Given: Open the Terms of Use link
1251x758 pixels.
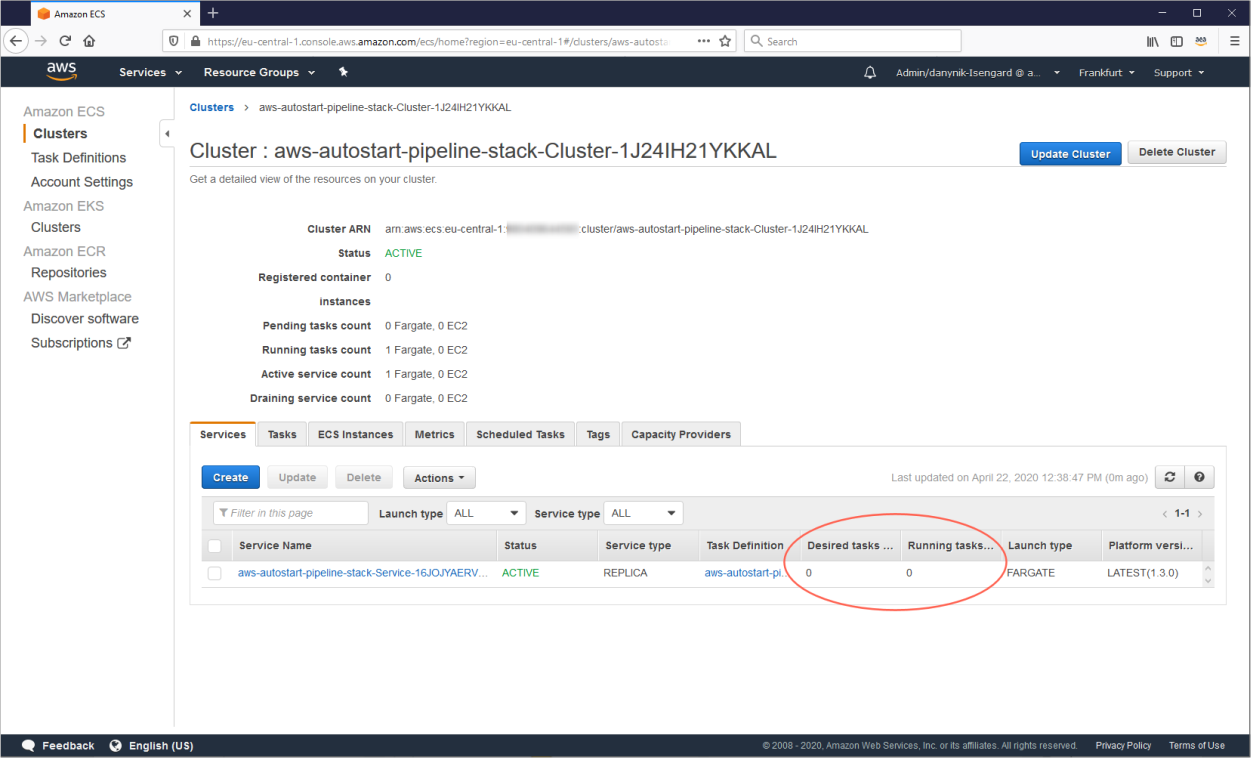Looking at the screenshot, I should tap(1196, 745).
